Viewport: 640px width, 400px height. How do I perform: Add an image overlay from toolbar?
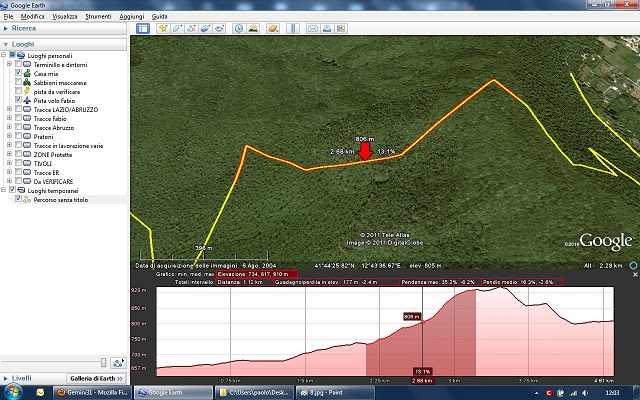click(205, 28)
